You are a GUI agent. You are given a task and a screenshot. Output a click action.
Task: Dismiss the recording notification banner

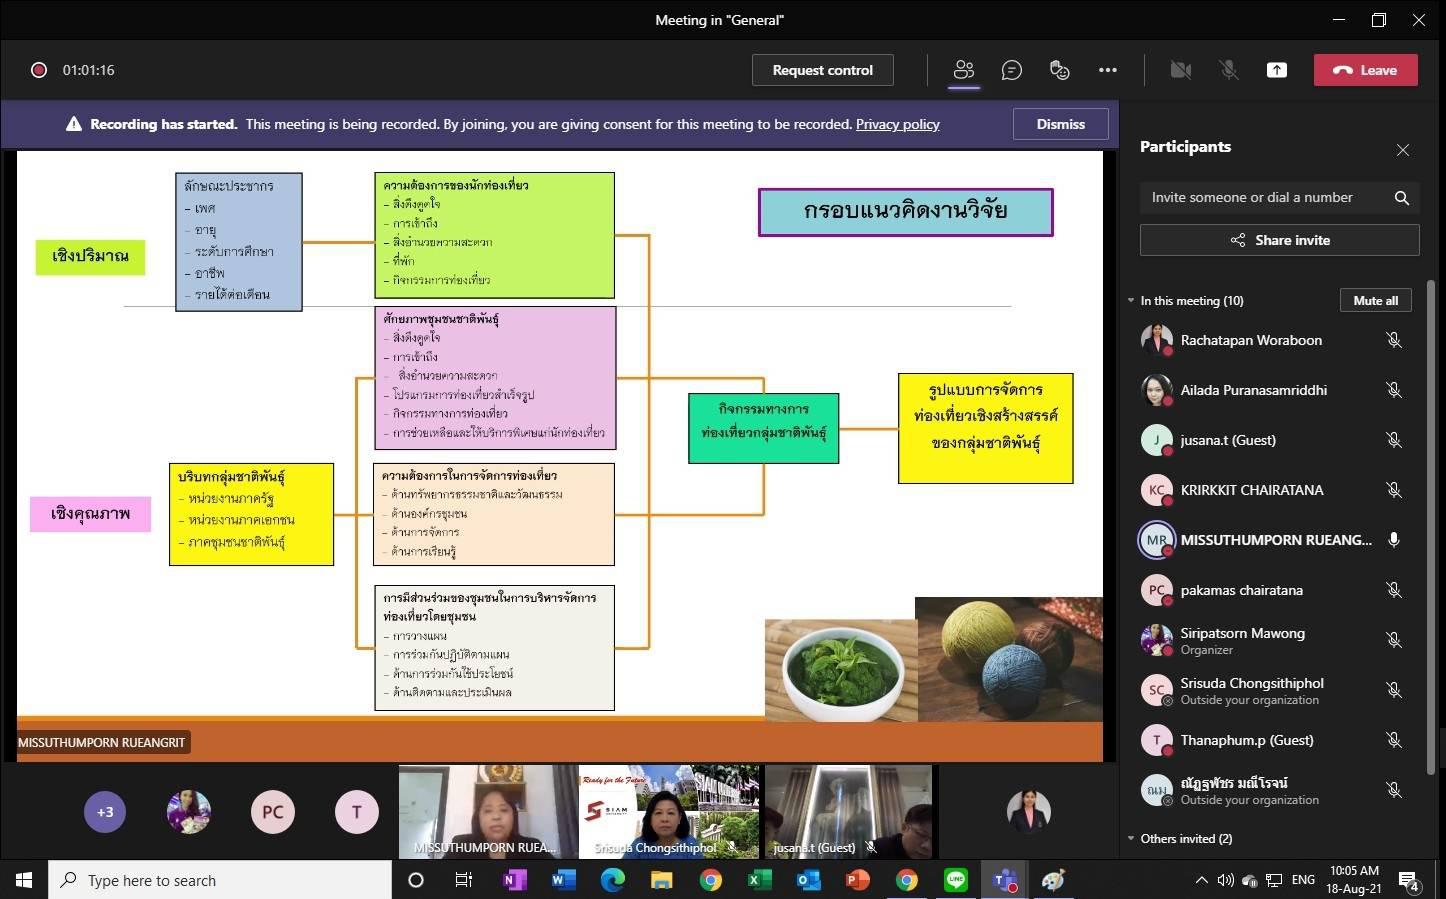(1061, 124)
